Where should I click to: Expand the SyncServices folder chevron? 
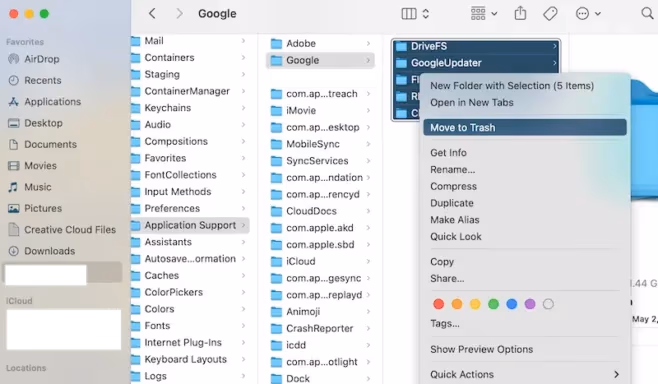click(x=368, y=161)
